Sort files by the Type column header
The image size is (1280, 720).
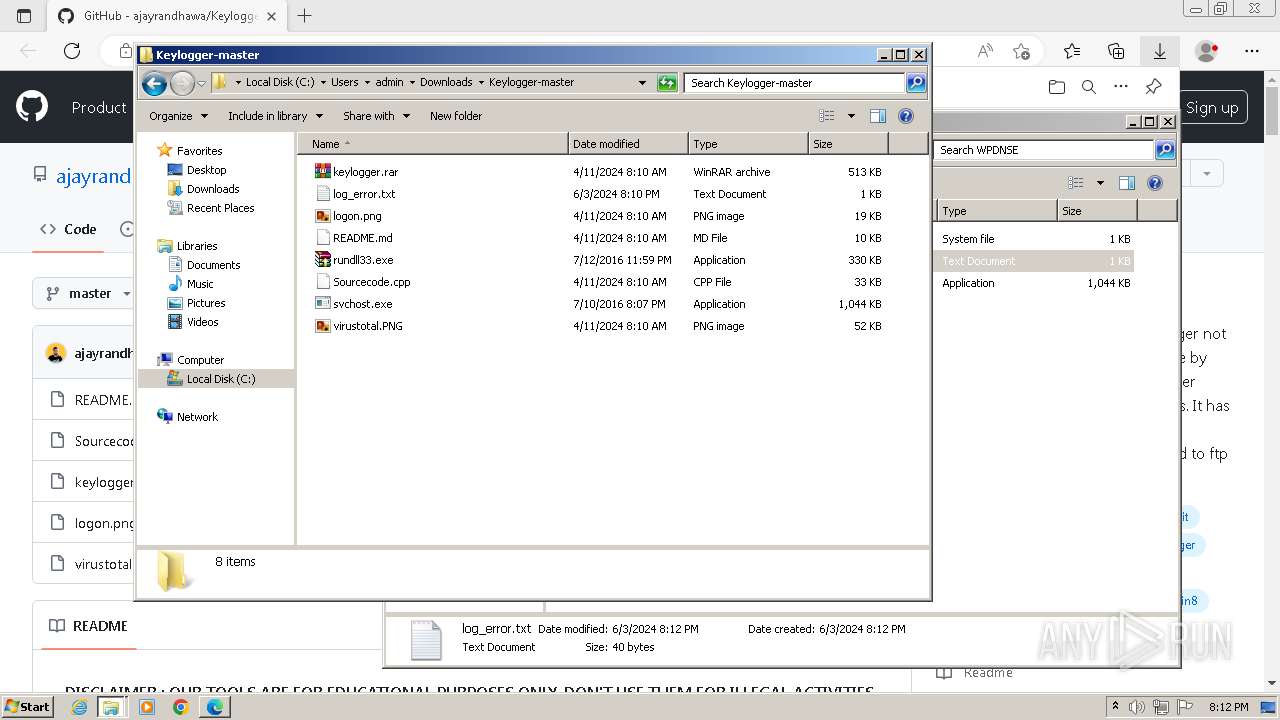tap(748, 144)
